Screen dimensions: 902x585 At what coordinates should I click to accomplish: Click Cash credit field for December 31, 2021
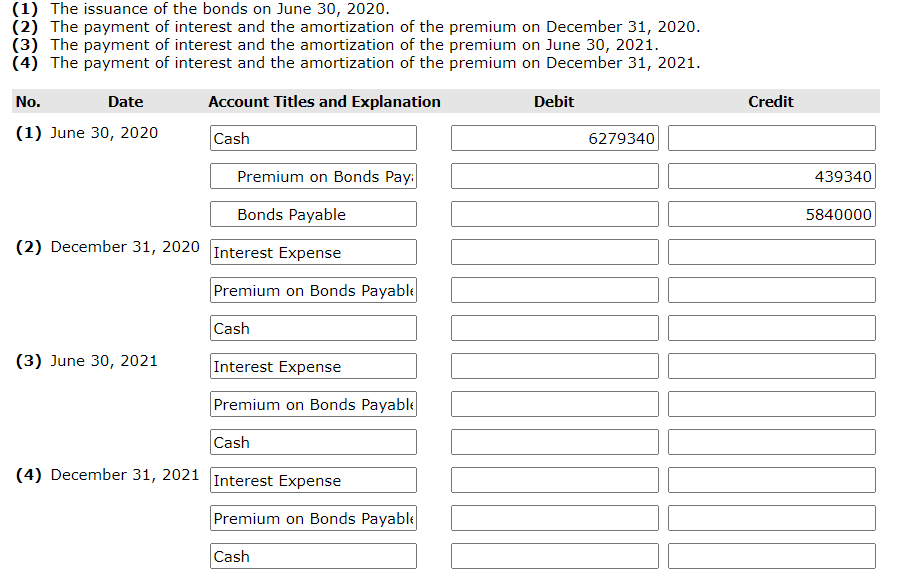pos(771,556)
